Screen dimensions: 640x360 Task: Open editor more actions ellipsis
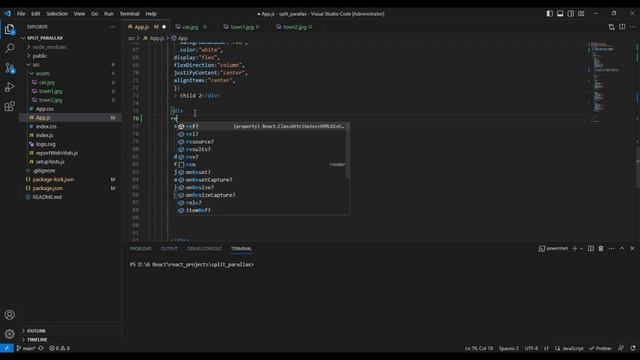(x=632, y=27)
